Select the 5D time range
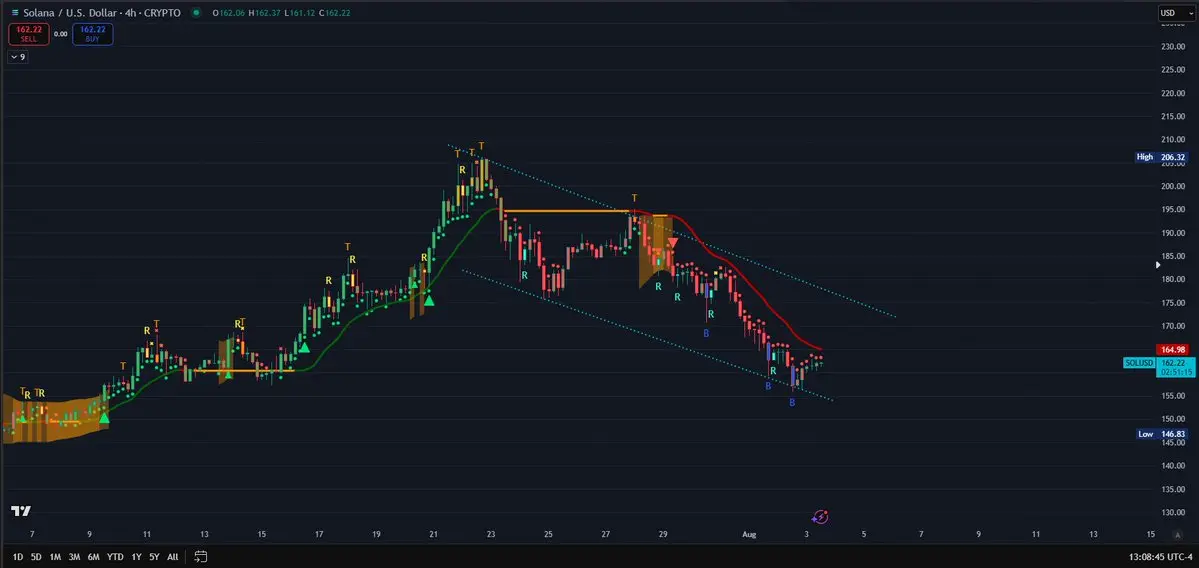The width and height of the screenshot is (1199, 568). [x=36, y=557]
